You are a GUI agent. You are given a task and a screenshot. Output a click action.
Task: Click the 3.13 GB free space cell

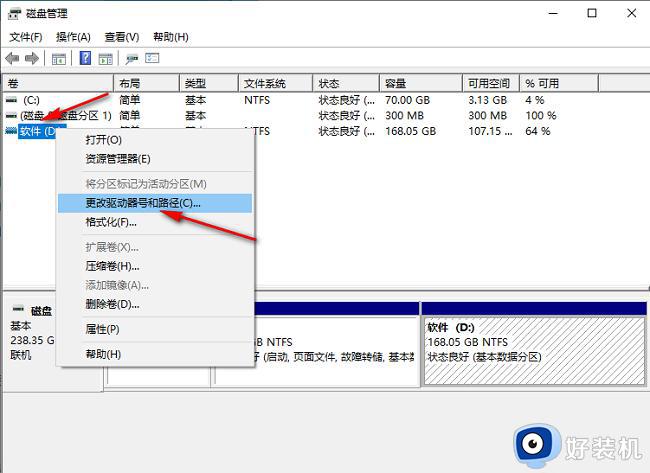(488, 100)
